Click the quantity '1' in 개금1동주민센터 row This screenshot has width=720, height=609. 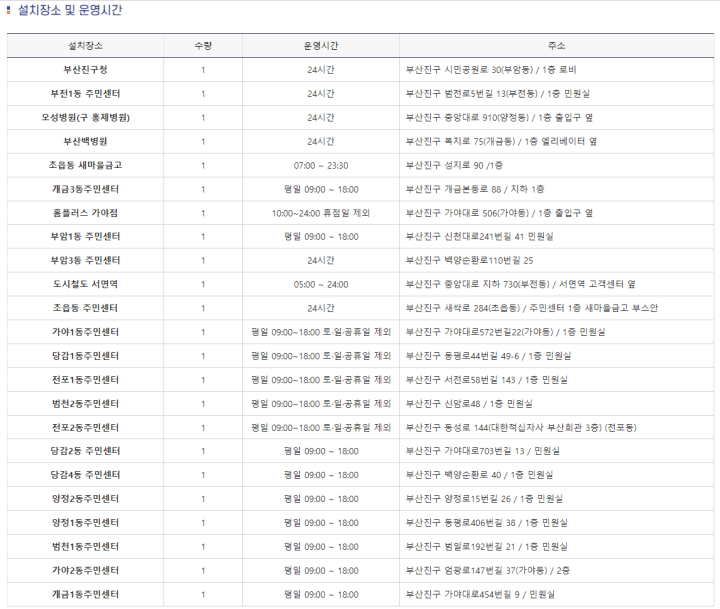click(203, 594)
